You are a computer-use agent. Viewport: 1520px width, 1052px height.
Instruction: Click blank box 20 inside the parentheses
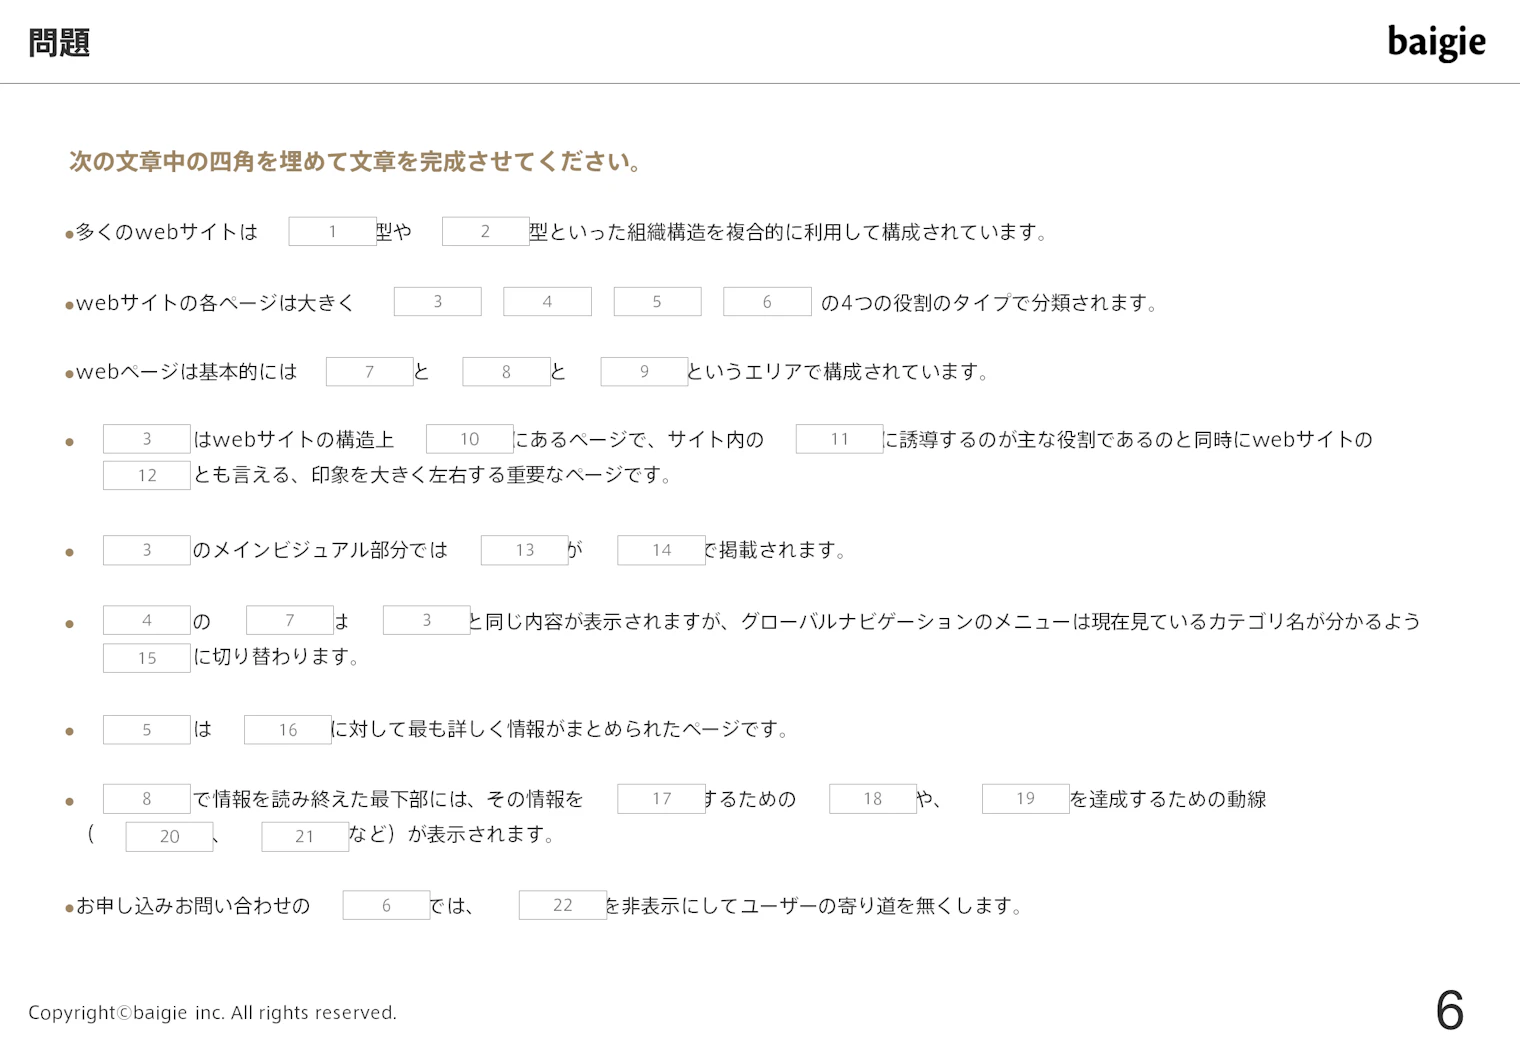click(169, 837)
